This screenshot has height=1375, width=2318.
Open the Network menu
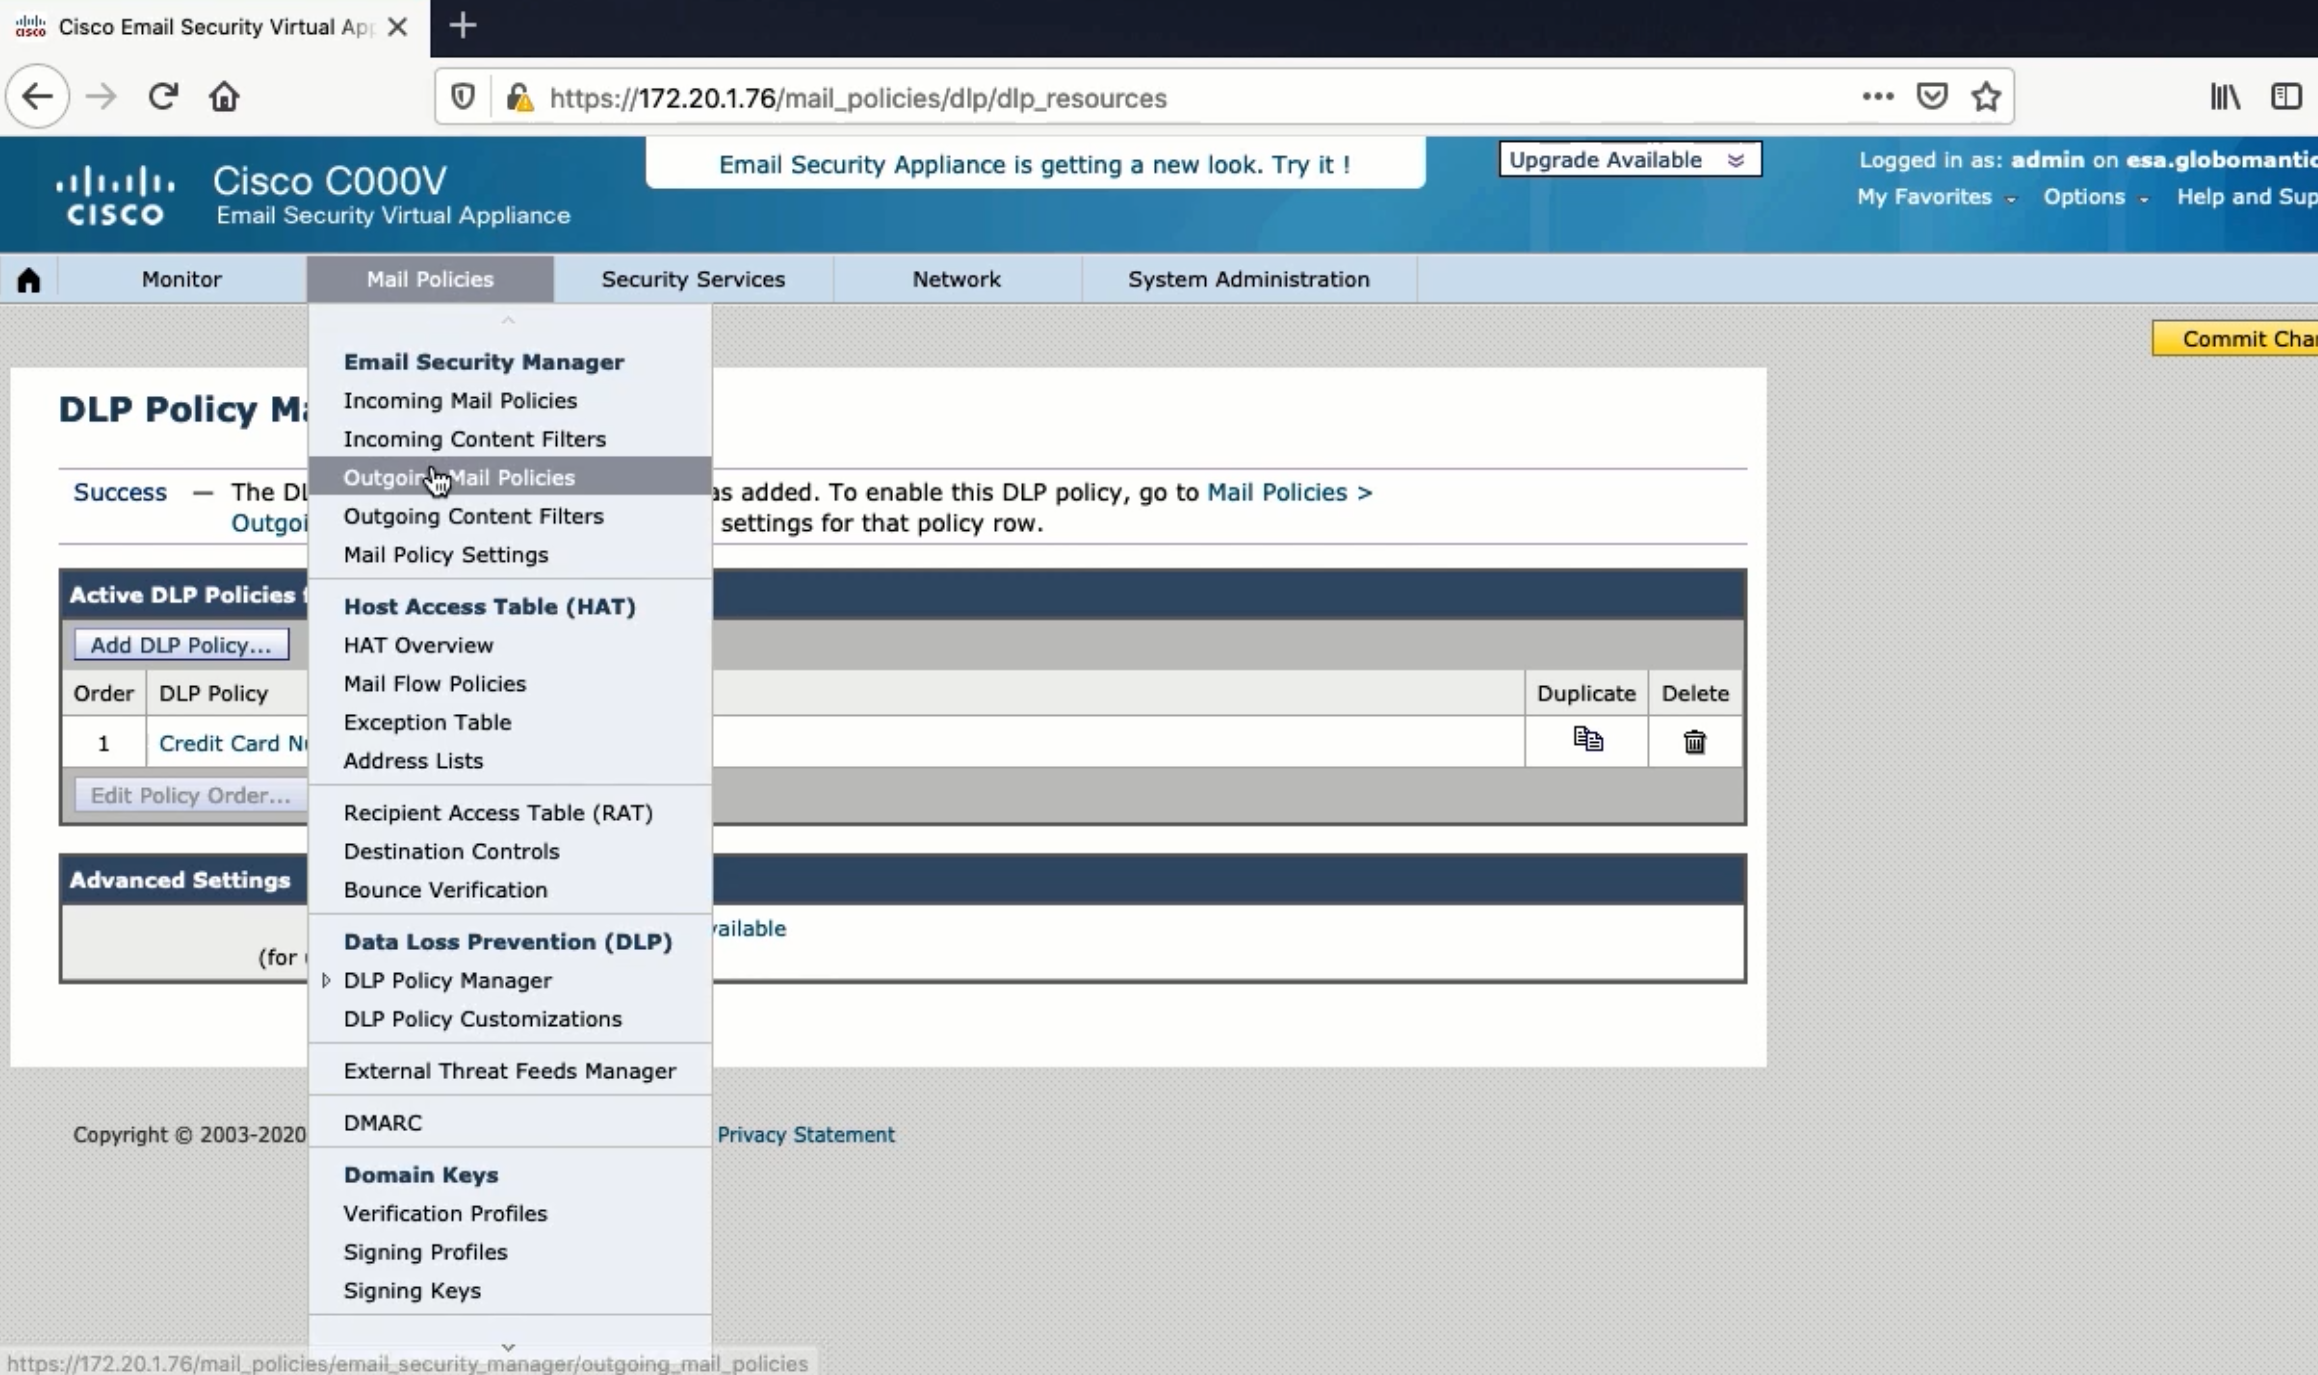pos(956,279)
